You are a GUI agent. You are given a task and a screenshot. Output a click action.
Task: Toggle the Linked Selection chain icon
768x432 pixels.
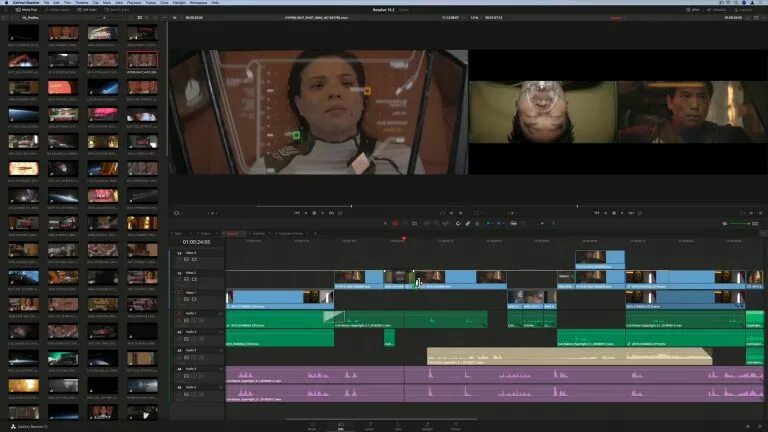click(x=468, y=223)
